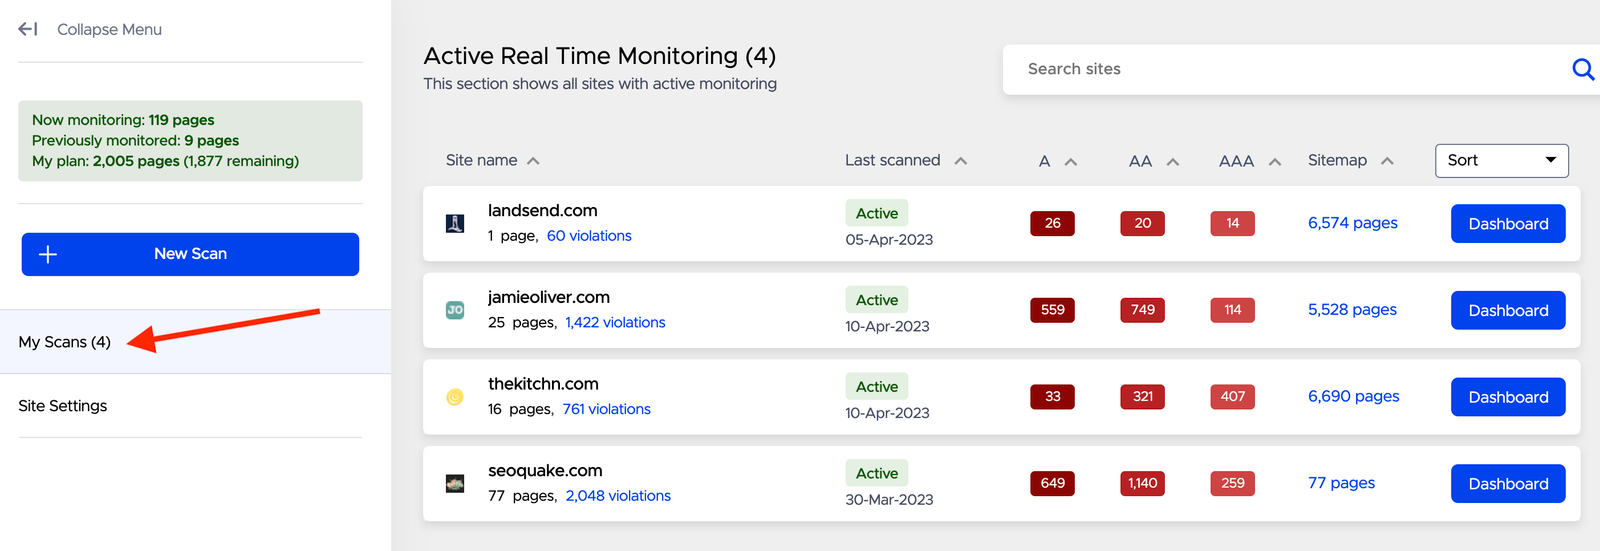Viewport: 1600px width, 551px height.
Task: Click the seoquake.com site favicon
Action: click(455, 484)
